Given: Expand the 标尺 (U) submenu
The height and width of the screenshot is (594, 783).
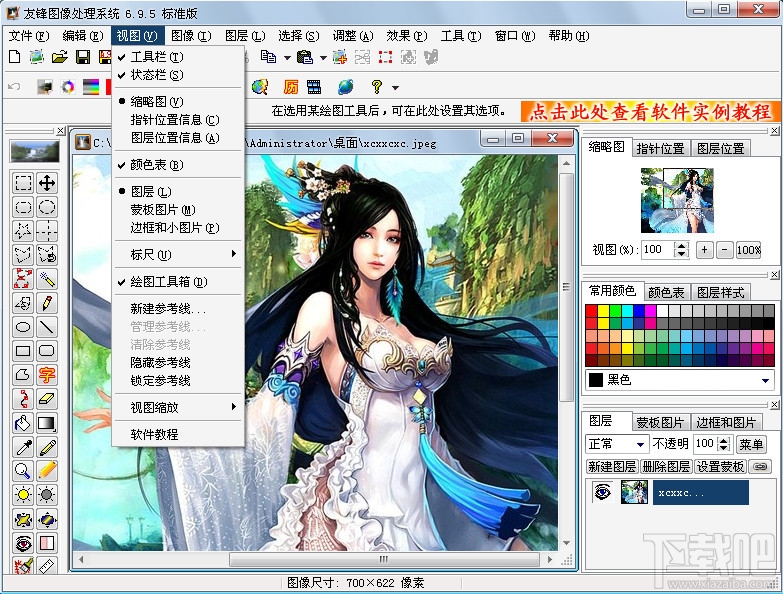Looking at the screenshot, I should point(178,255).
